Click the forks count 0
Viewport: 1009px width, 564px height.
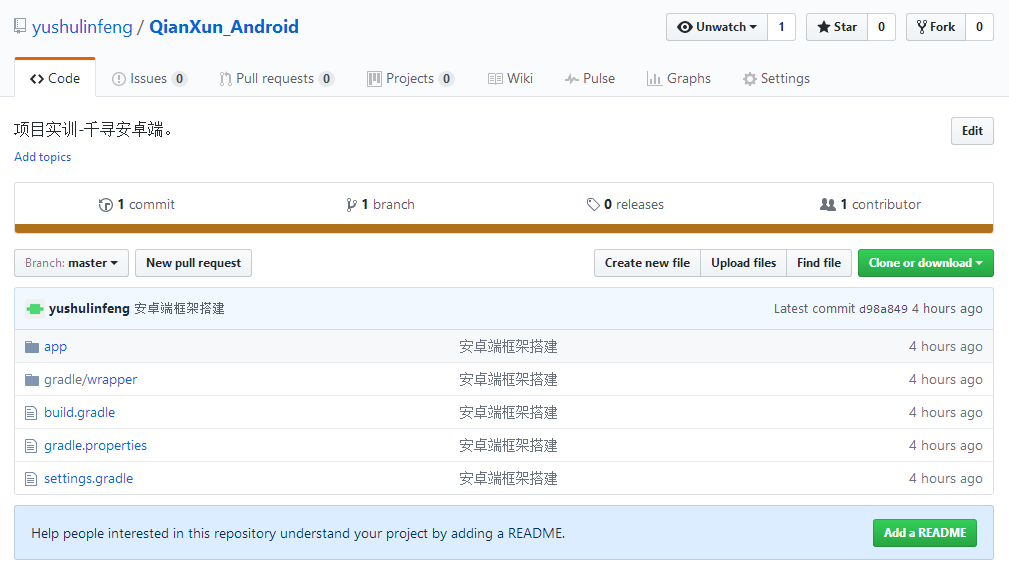979,27
